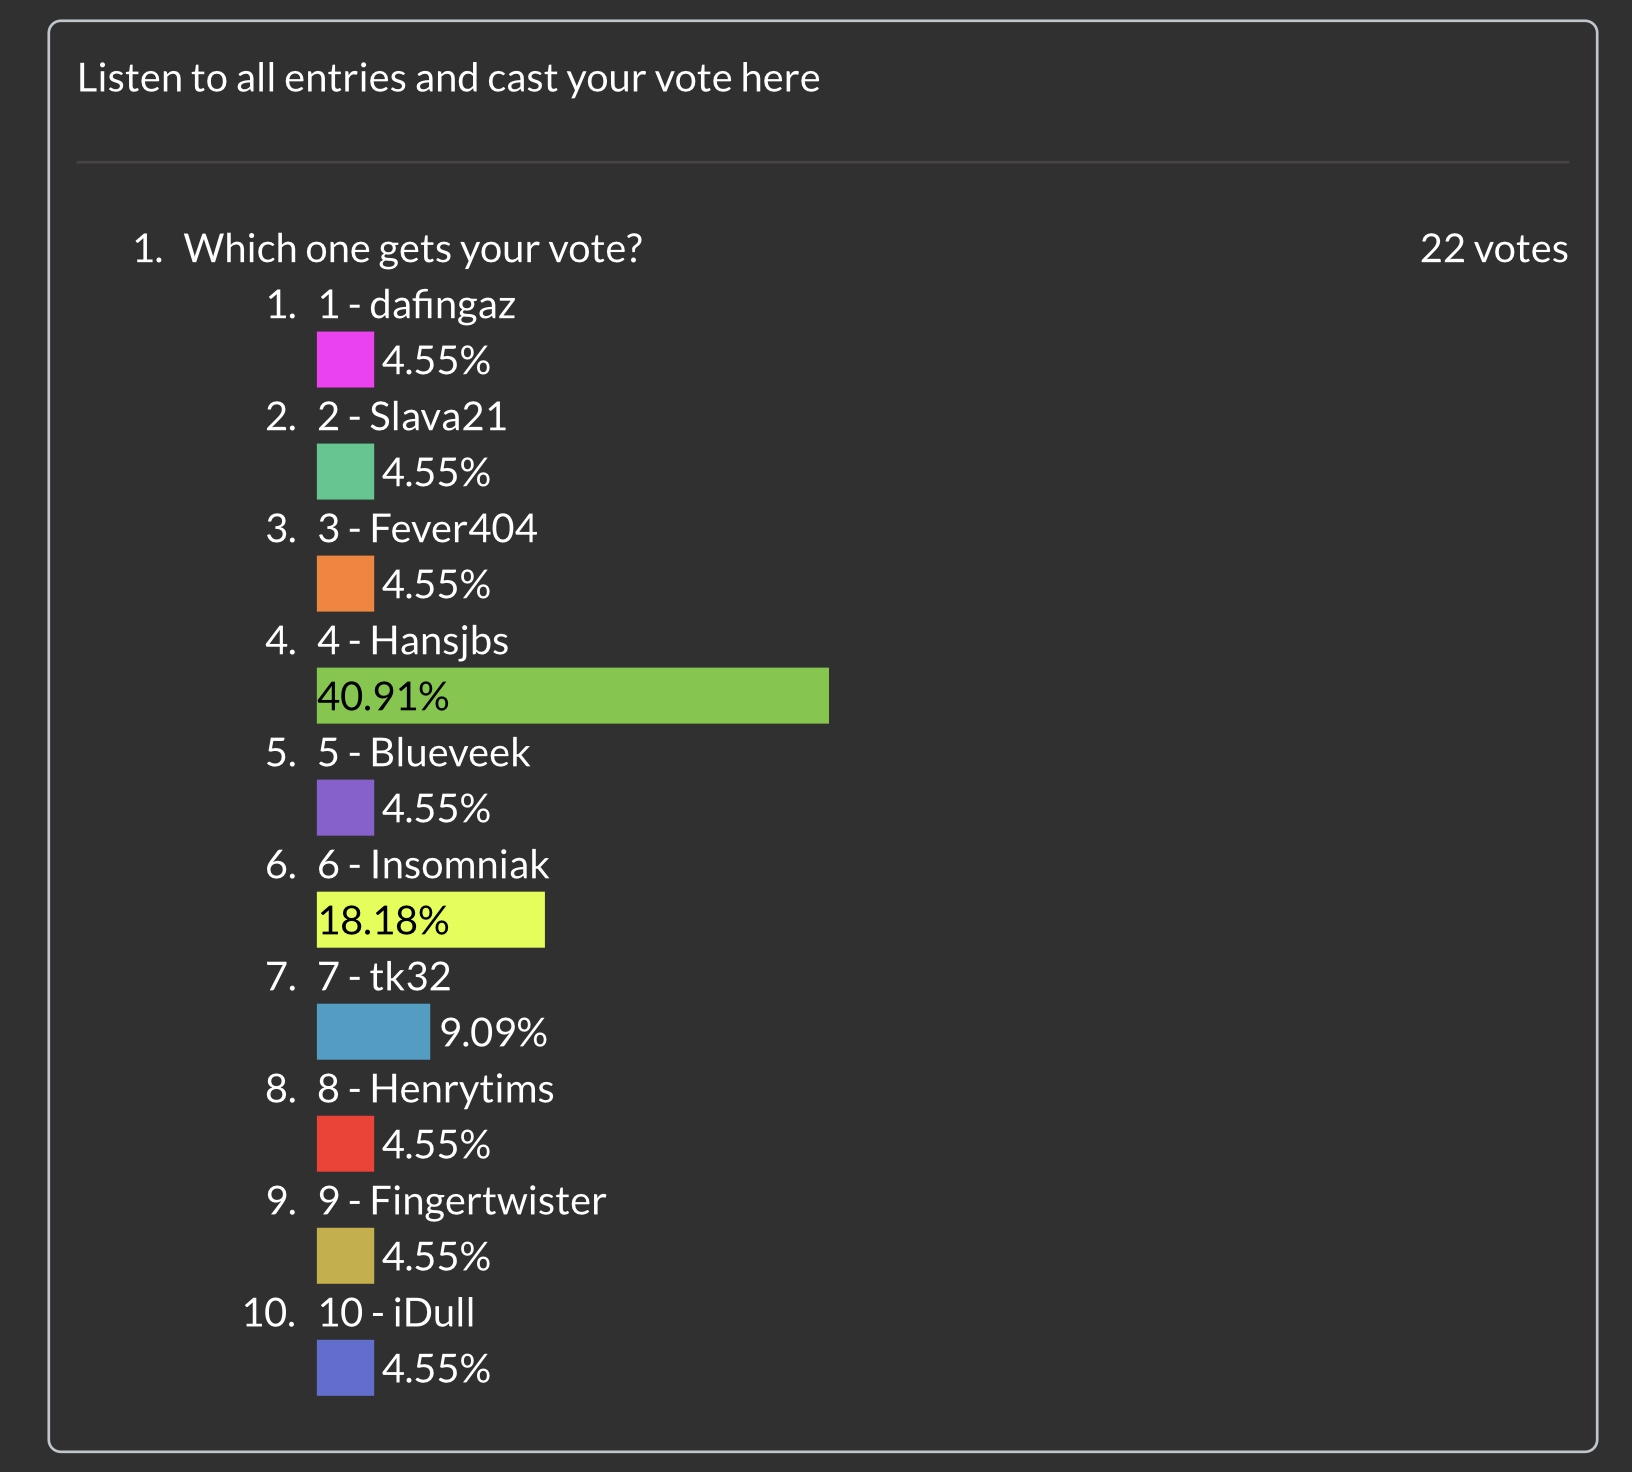Click the teal bar for Slava21
Image resolution: width=1632 pixels, height=1472 pixels.
click(345, 472)
